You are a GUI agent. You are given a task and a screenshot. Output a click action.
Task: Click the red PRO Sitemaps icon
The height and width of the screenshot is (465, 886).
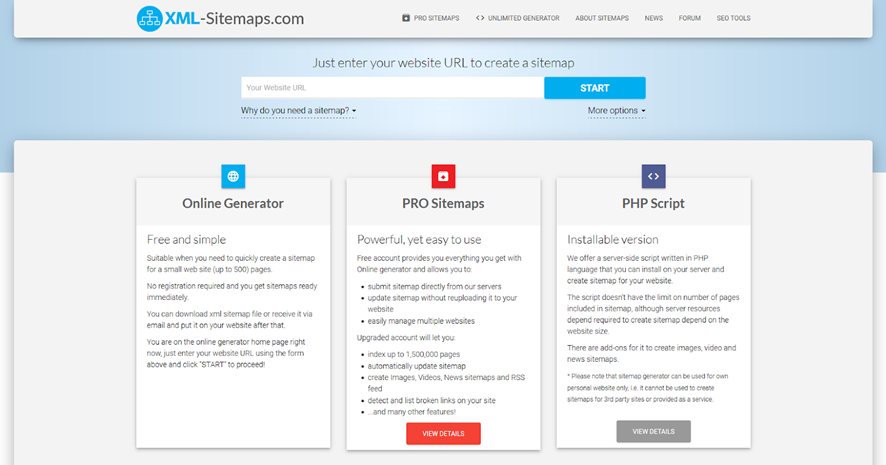(x=444, y=176)
